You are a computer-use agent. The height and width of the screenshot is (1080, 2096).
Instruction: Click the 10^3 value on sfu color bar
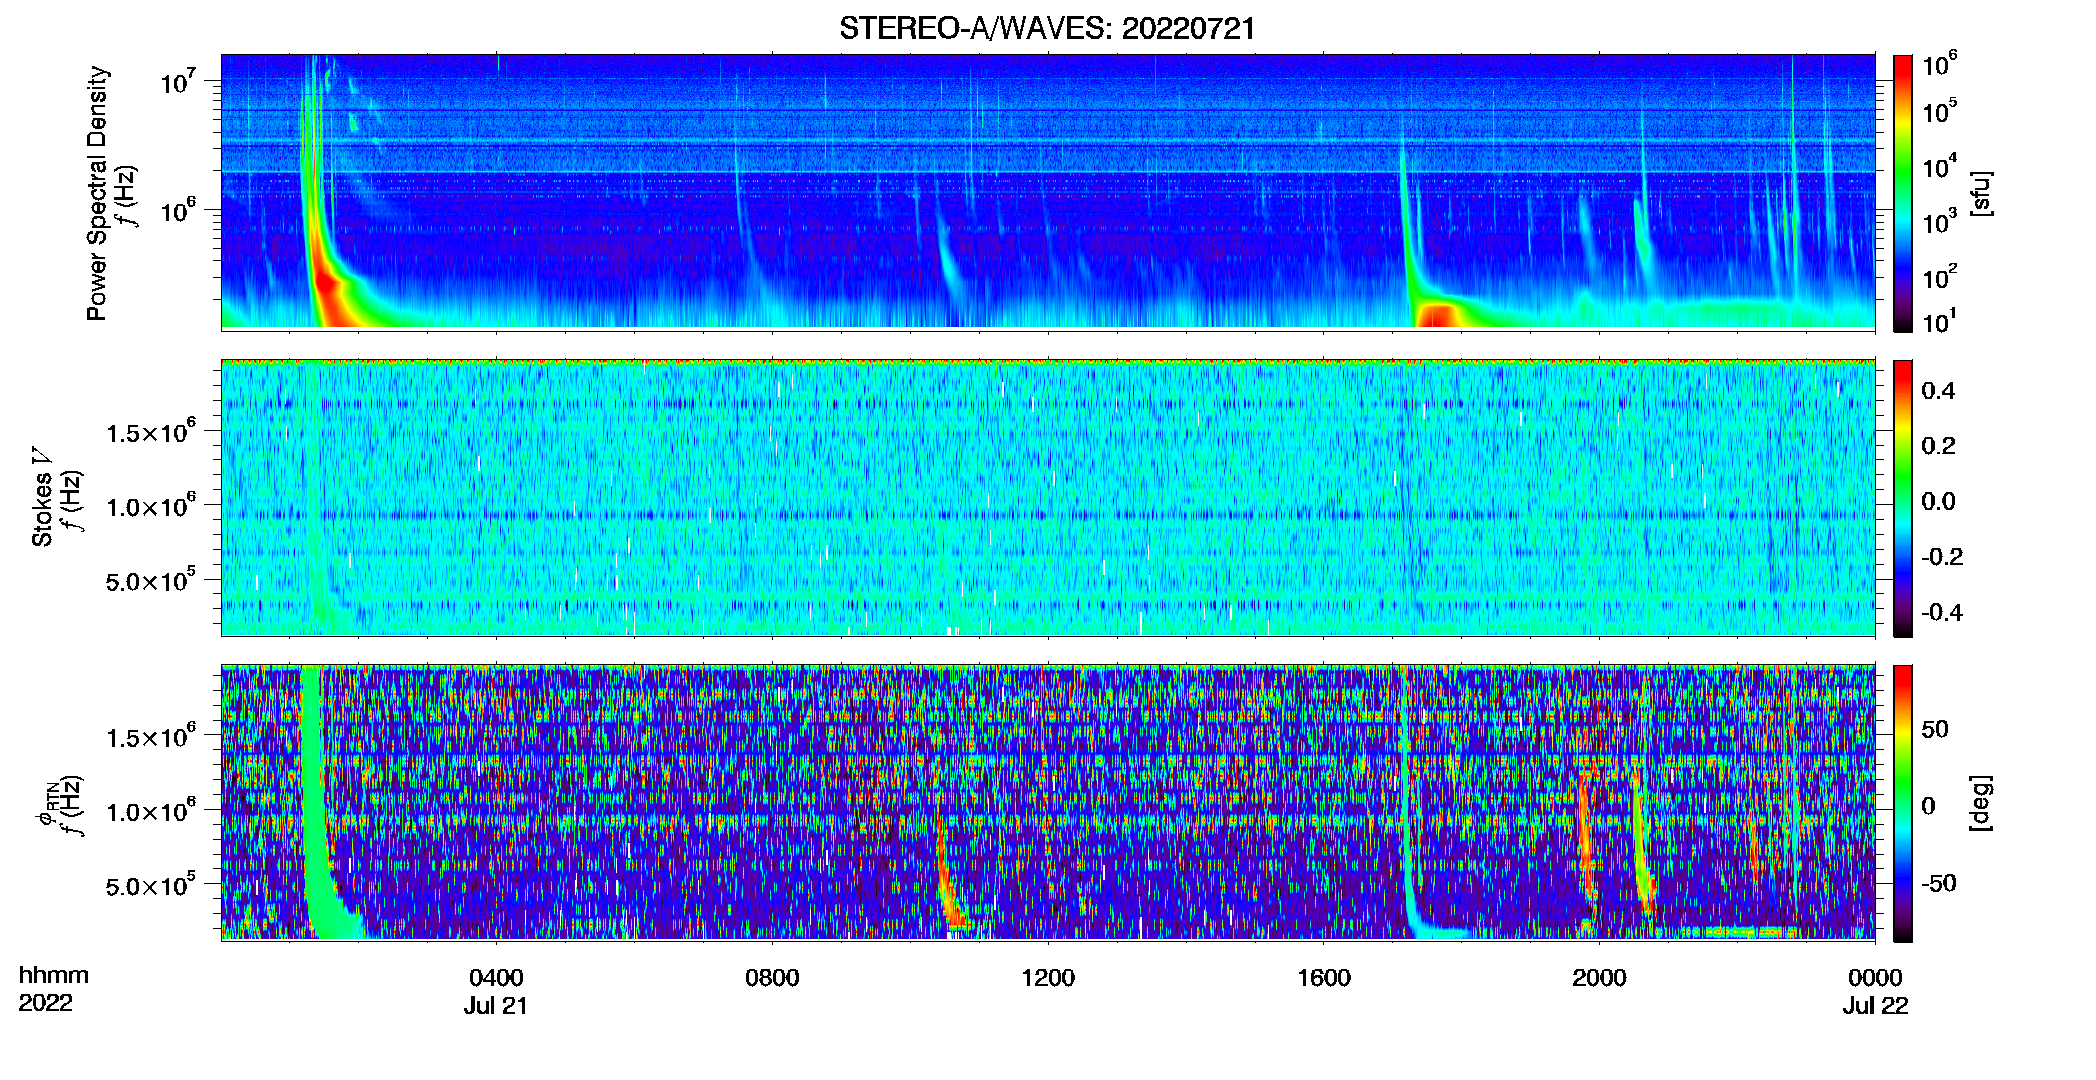coord(1940,222)
